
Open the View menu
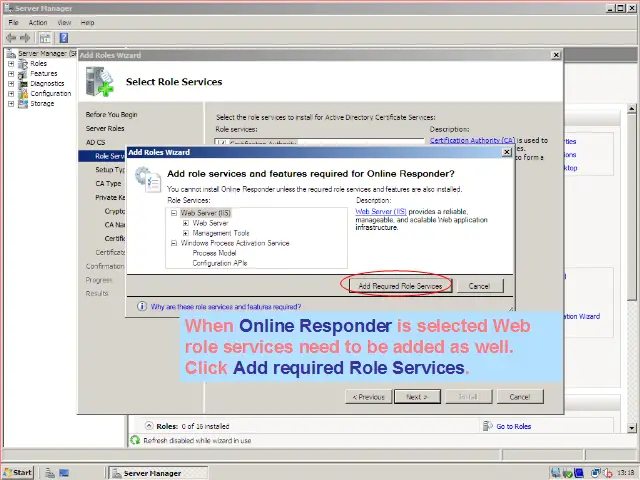64,22
